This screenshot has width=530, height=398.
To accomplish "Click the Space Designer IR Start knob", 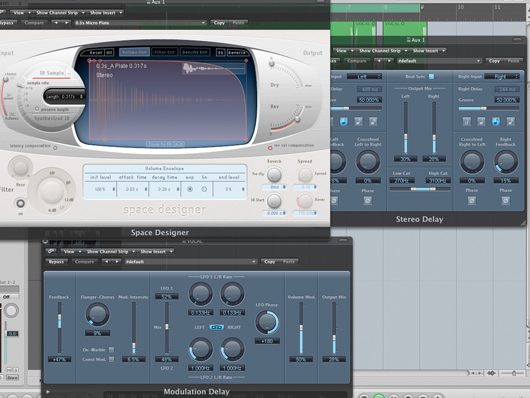I will point(274,201).
